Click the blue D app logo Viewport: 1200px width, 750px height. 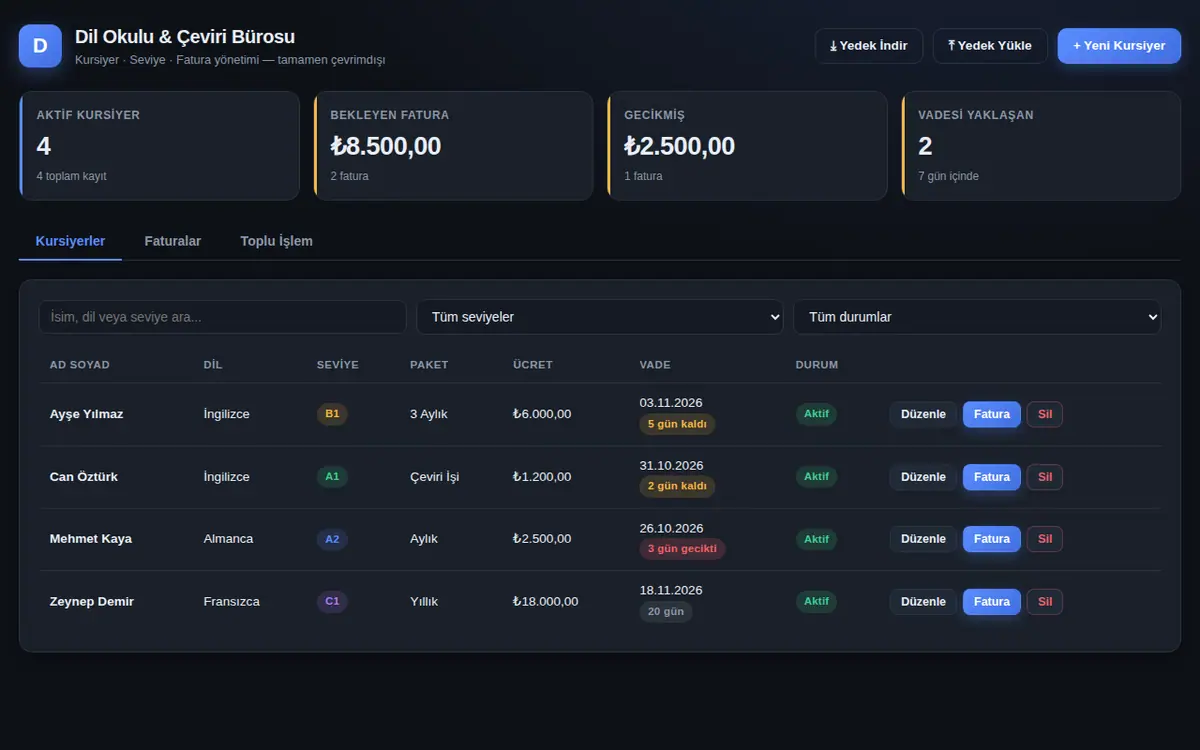pyautogui.click(x=40, y=46)
